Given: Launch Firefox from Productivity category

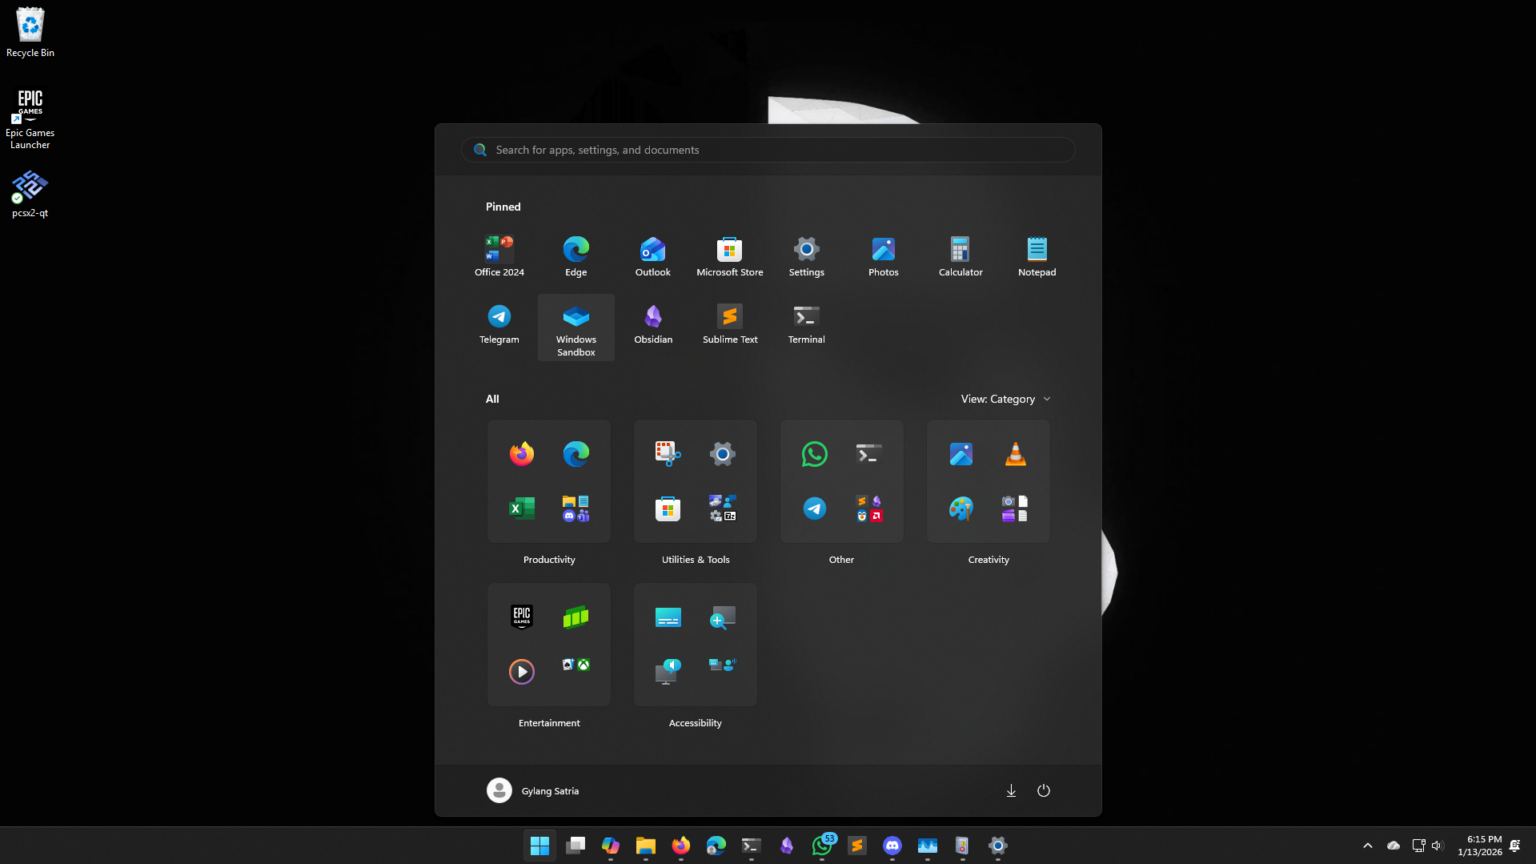Looking at the screenshot, I should tap(522, 455).
